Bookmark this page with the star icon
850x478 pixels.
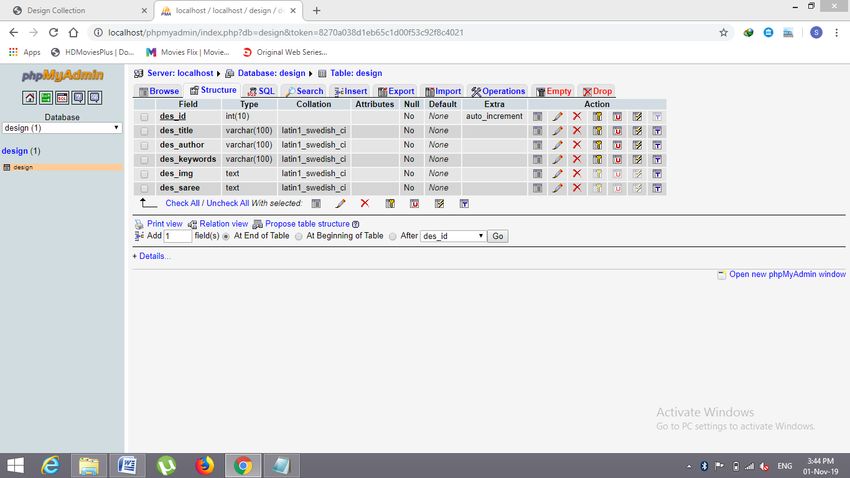pos(723,32)
